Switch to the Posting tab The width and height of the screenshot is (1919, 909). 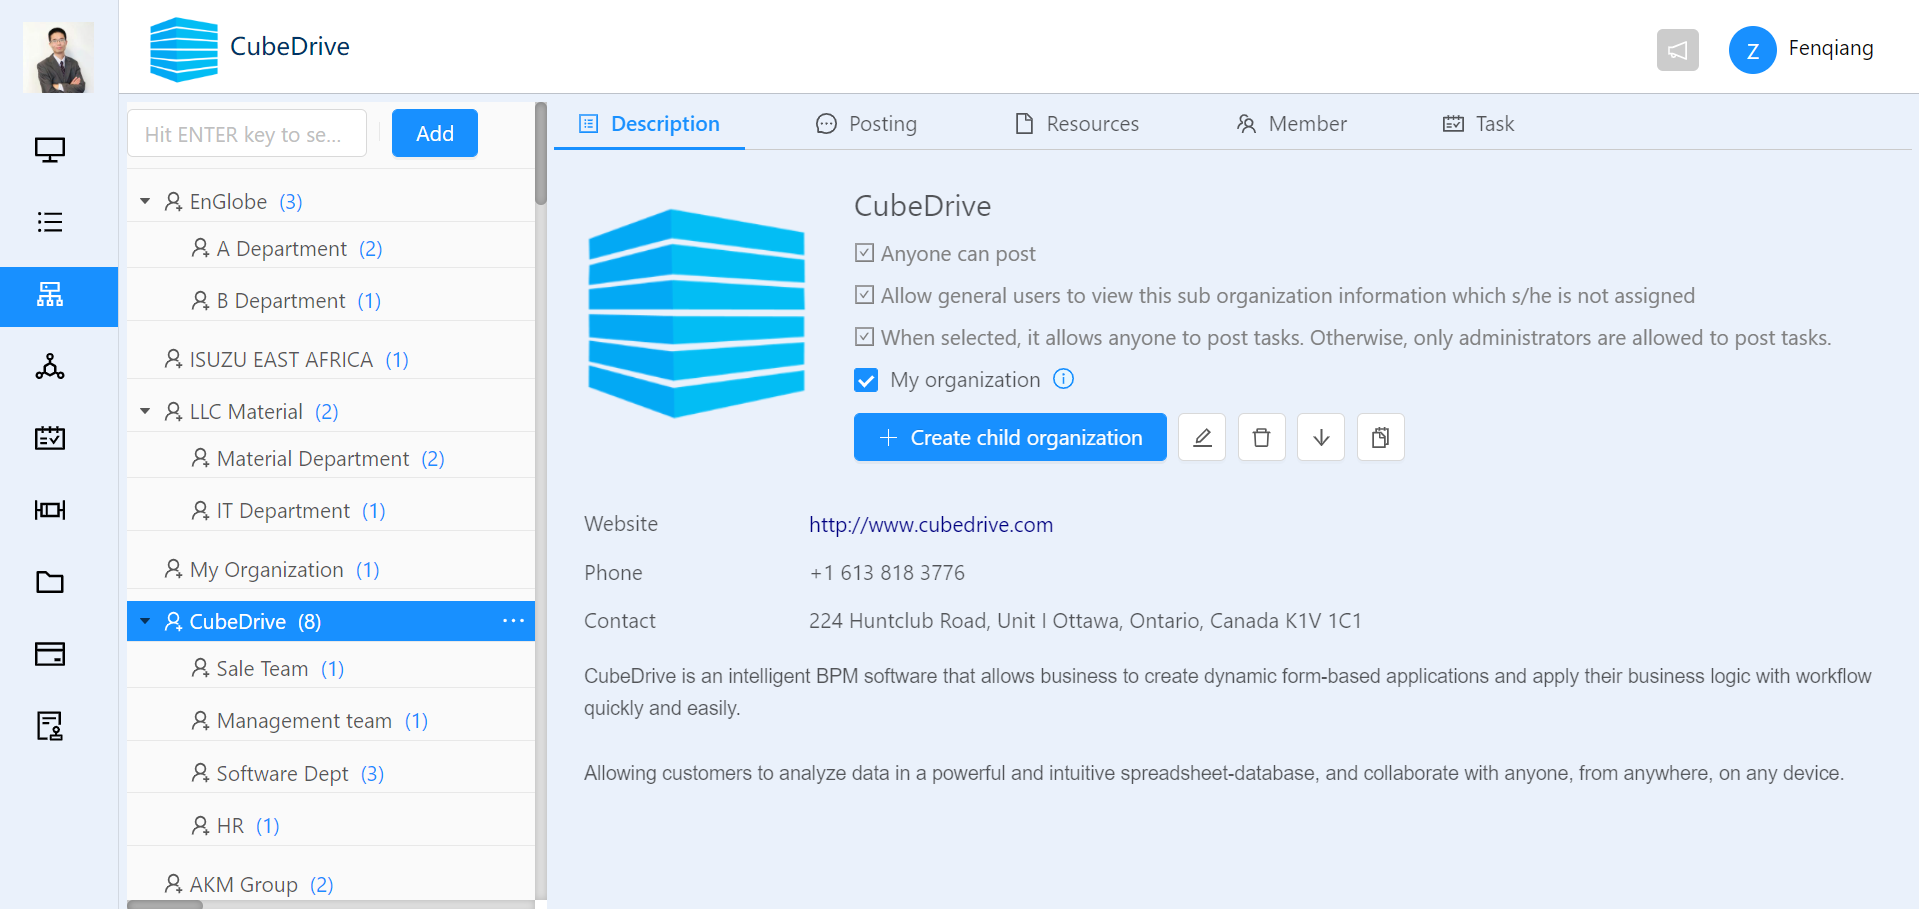[x=866, y=124]
